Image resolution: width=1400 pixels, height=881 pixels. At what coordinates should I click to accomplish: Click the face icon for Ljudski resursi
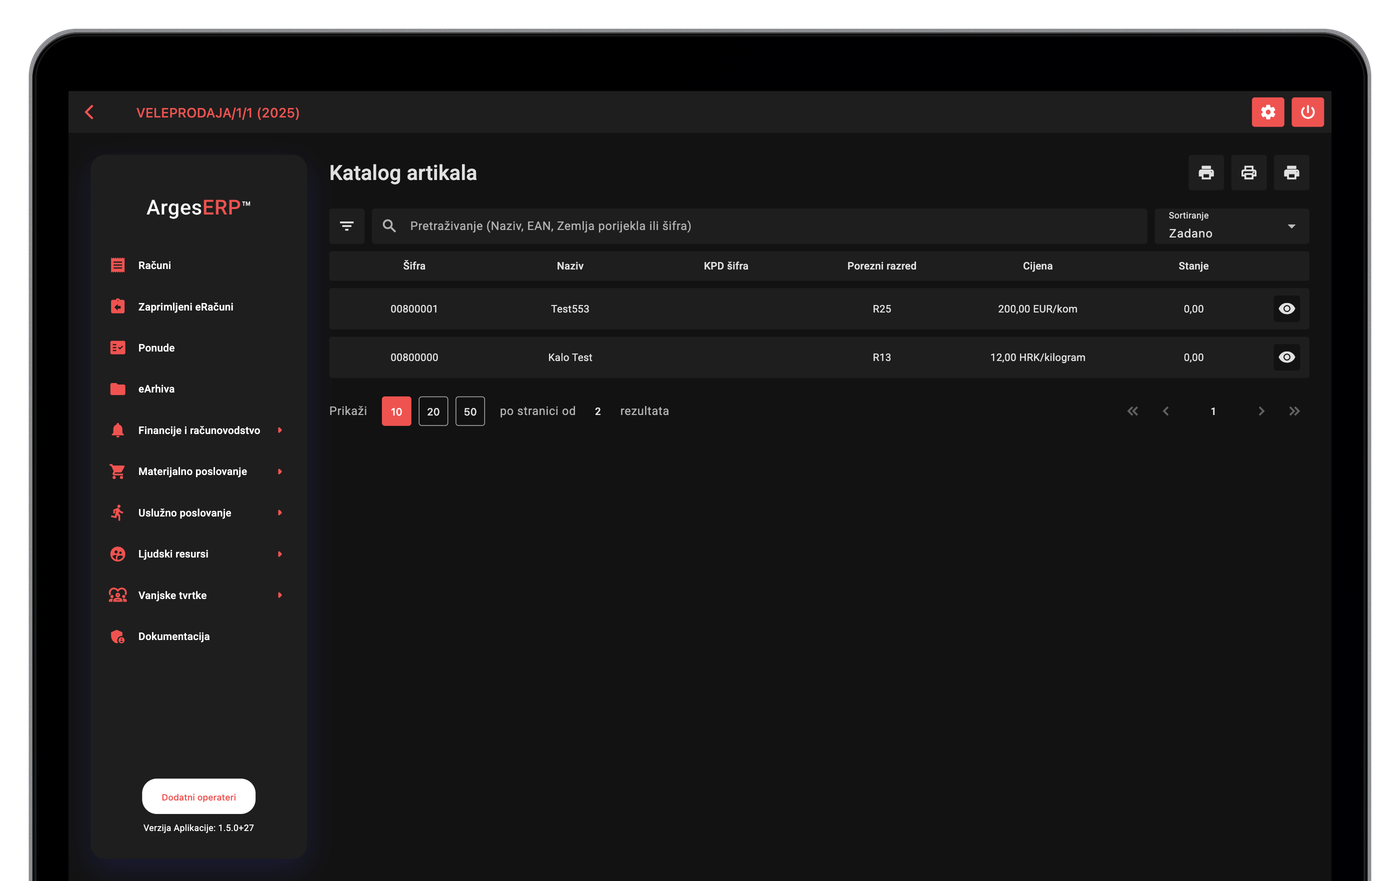point(118,554)
